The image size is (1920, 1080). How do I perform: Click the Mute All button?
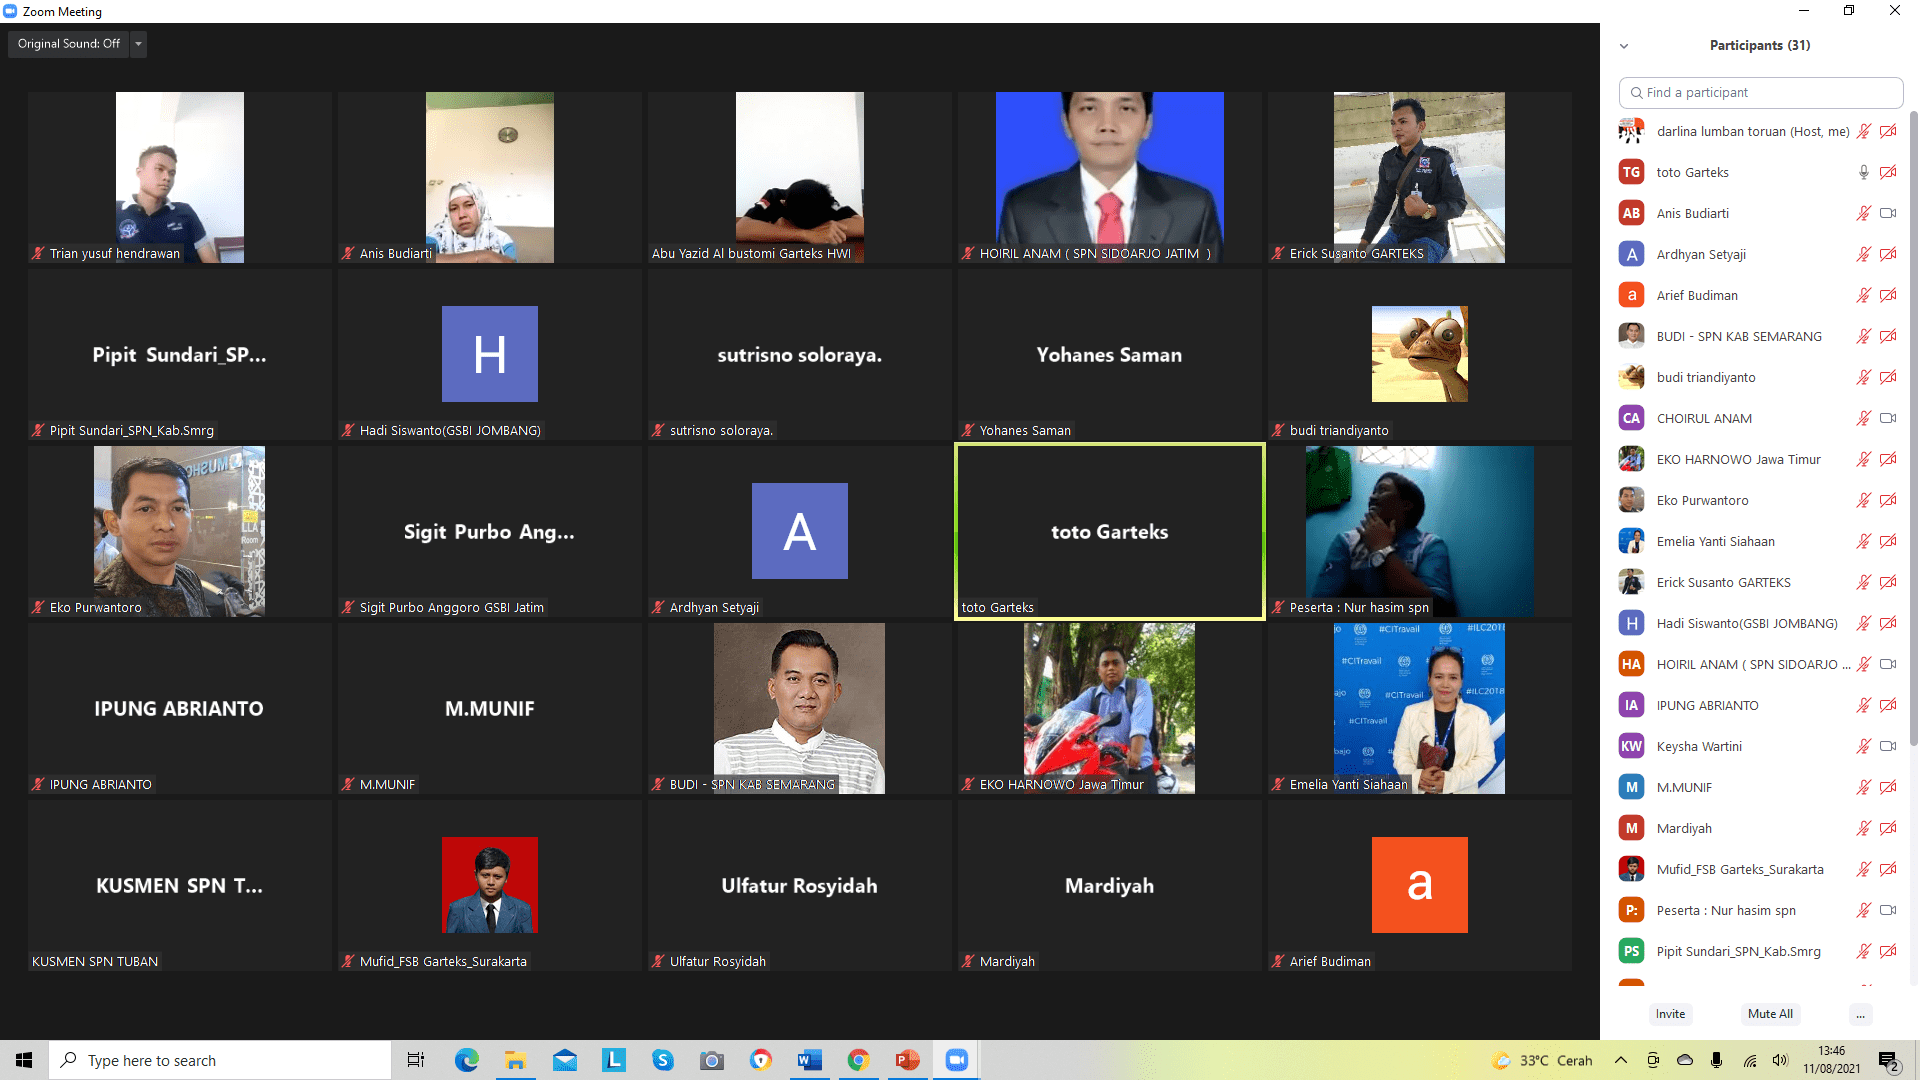(x=1770, y=1014)
